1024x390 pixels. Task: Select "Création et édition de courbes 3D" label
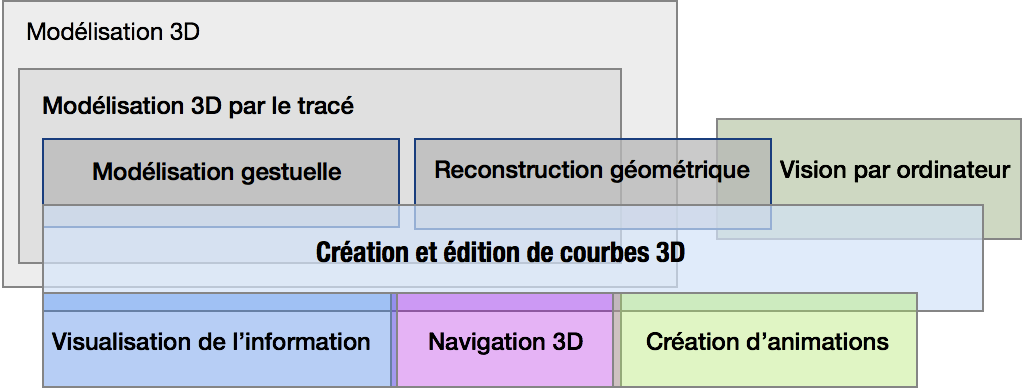click(x=500, y=252)
